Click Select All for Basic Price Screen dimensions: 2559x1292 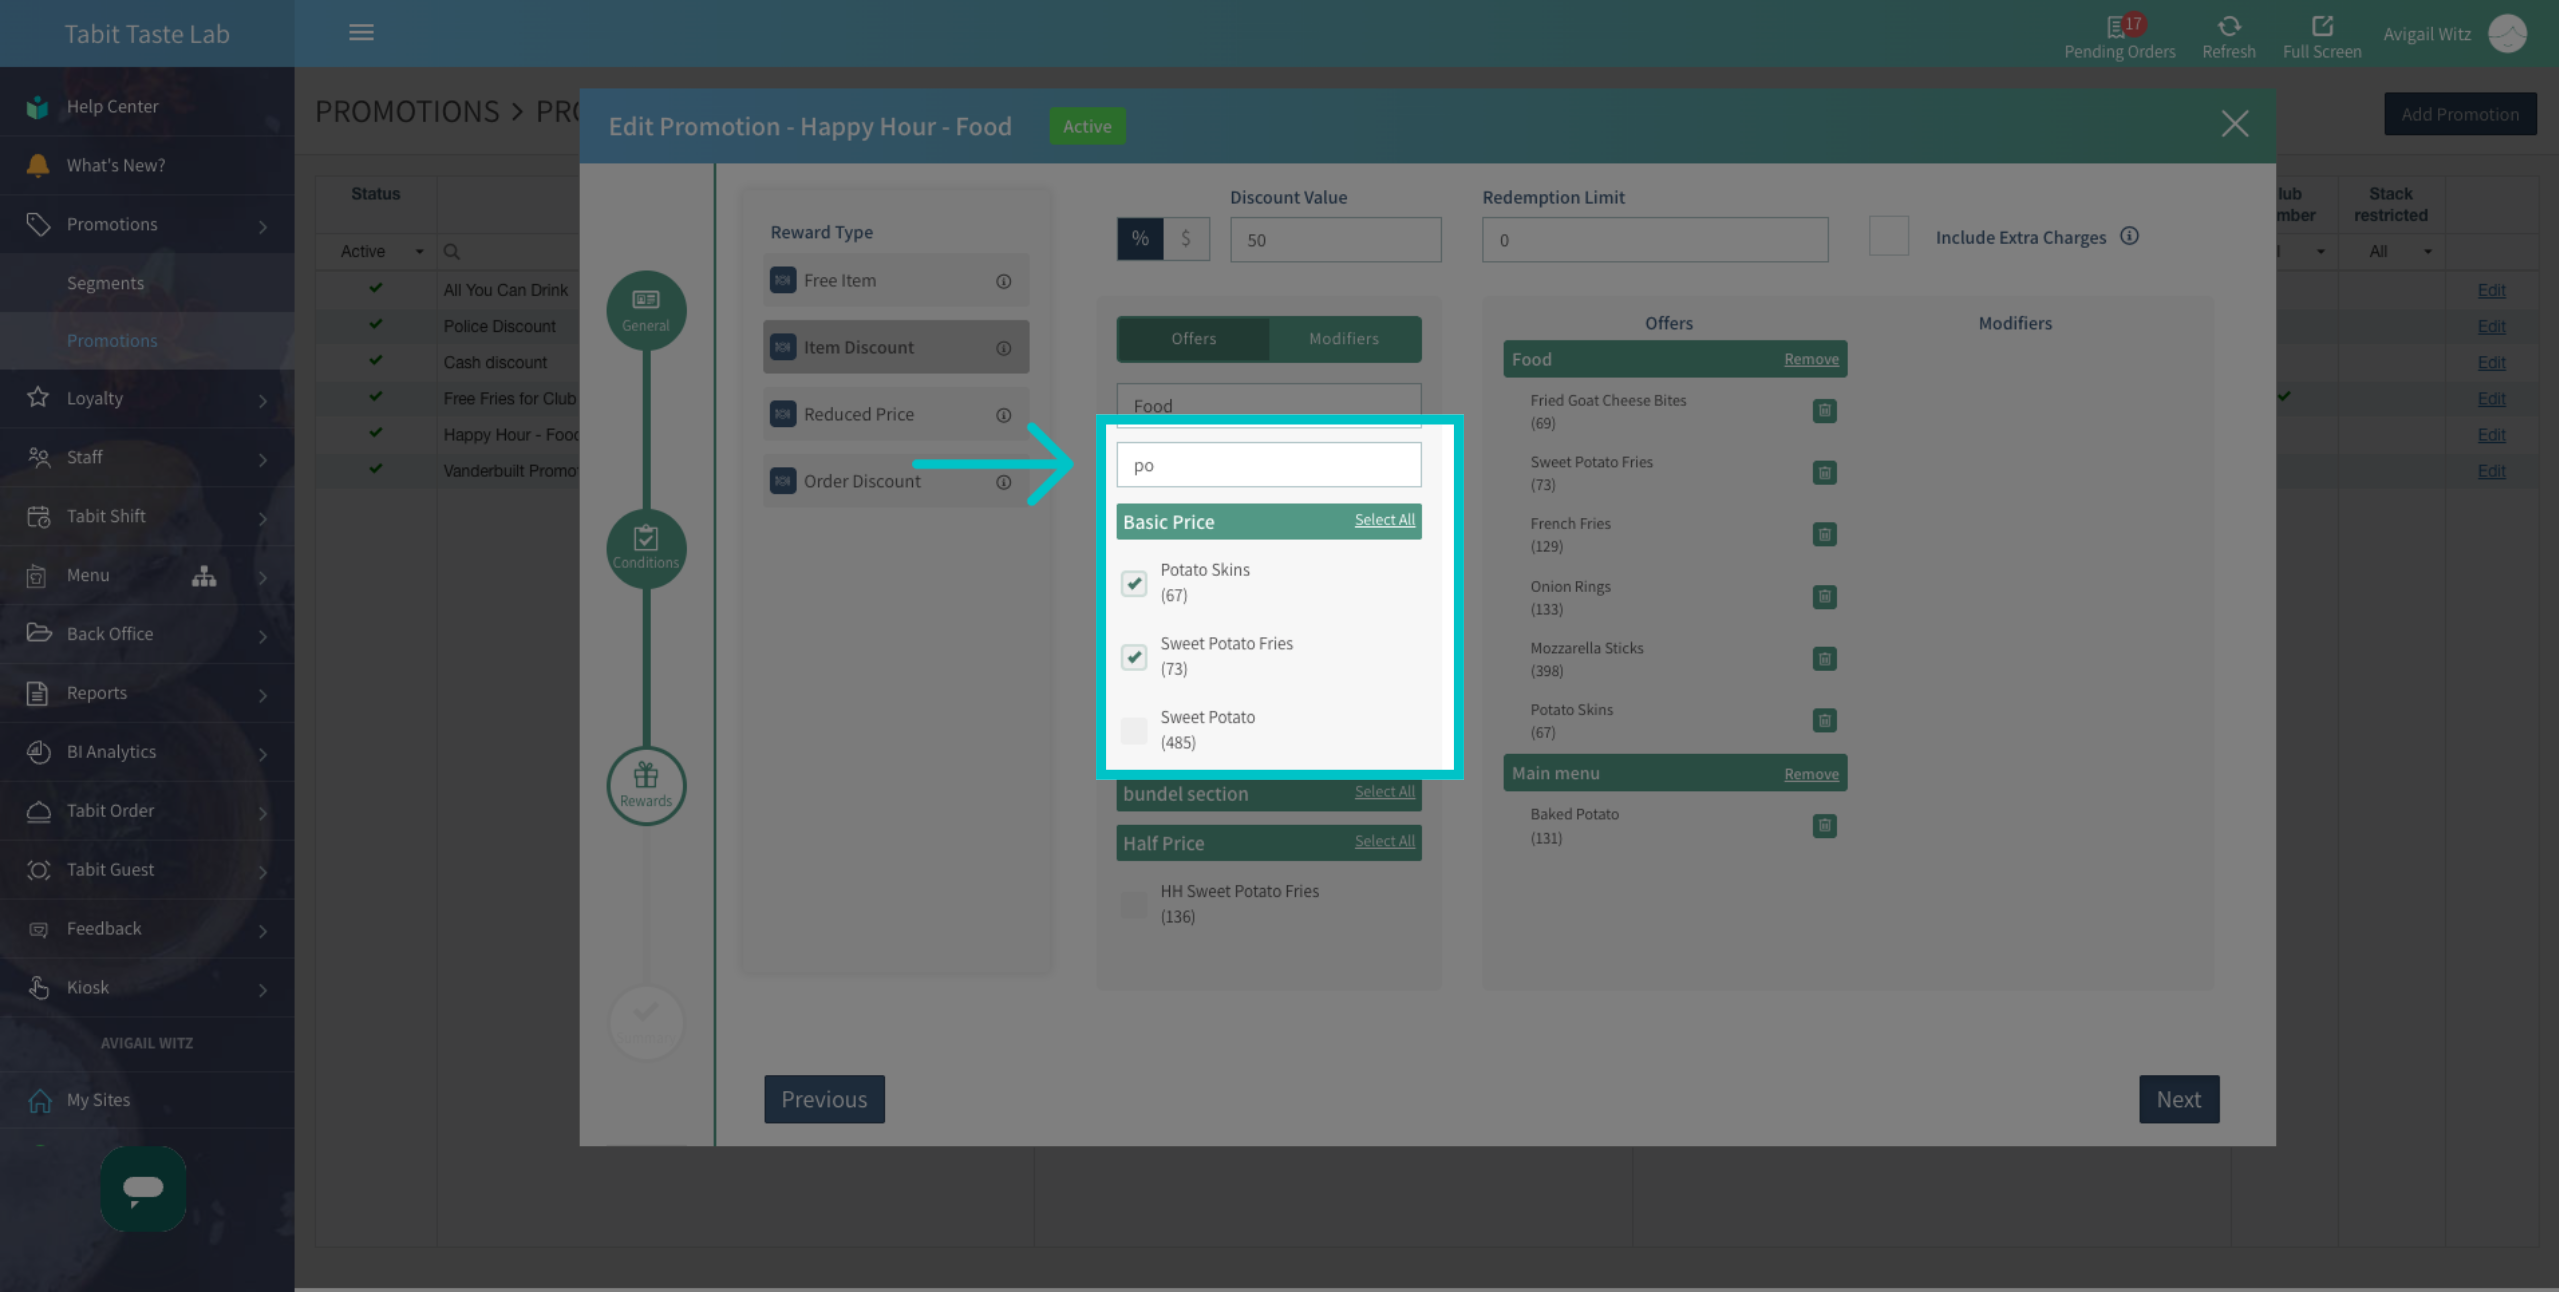coord(1384,520)
